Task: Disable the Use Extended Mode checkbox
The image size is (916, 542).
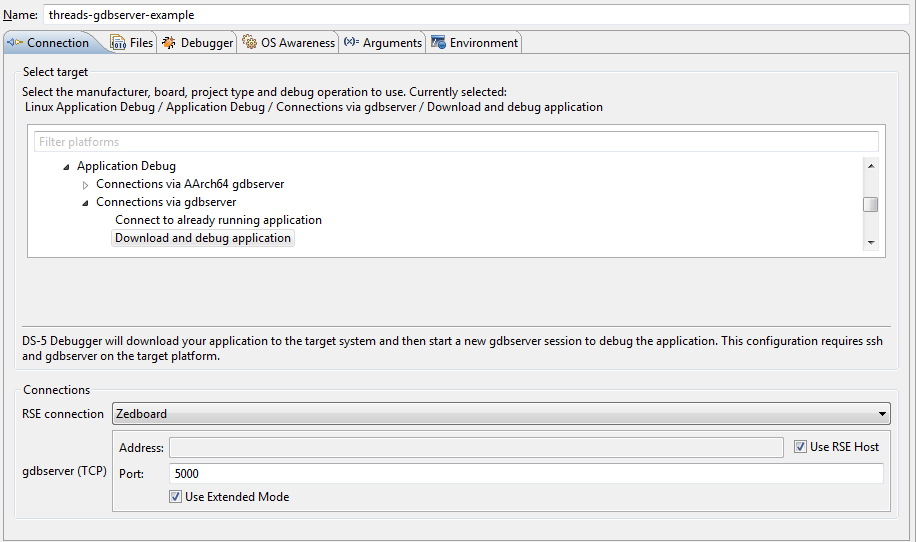Action: 176,497
